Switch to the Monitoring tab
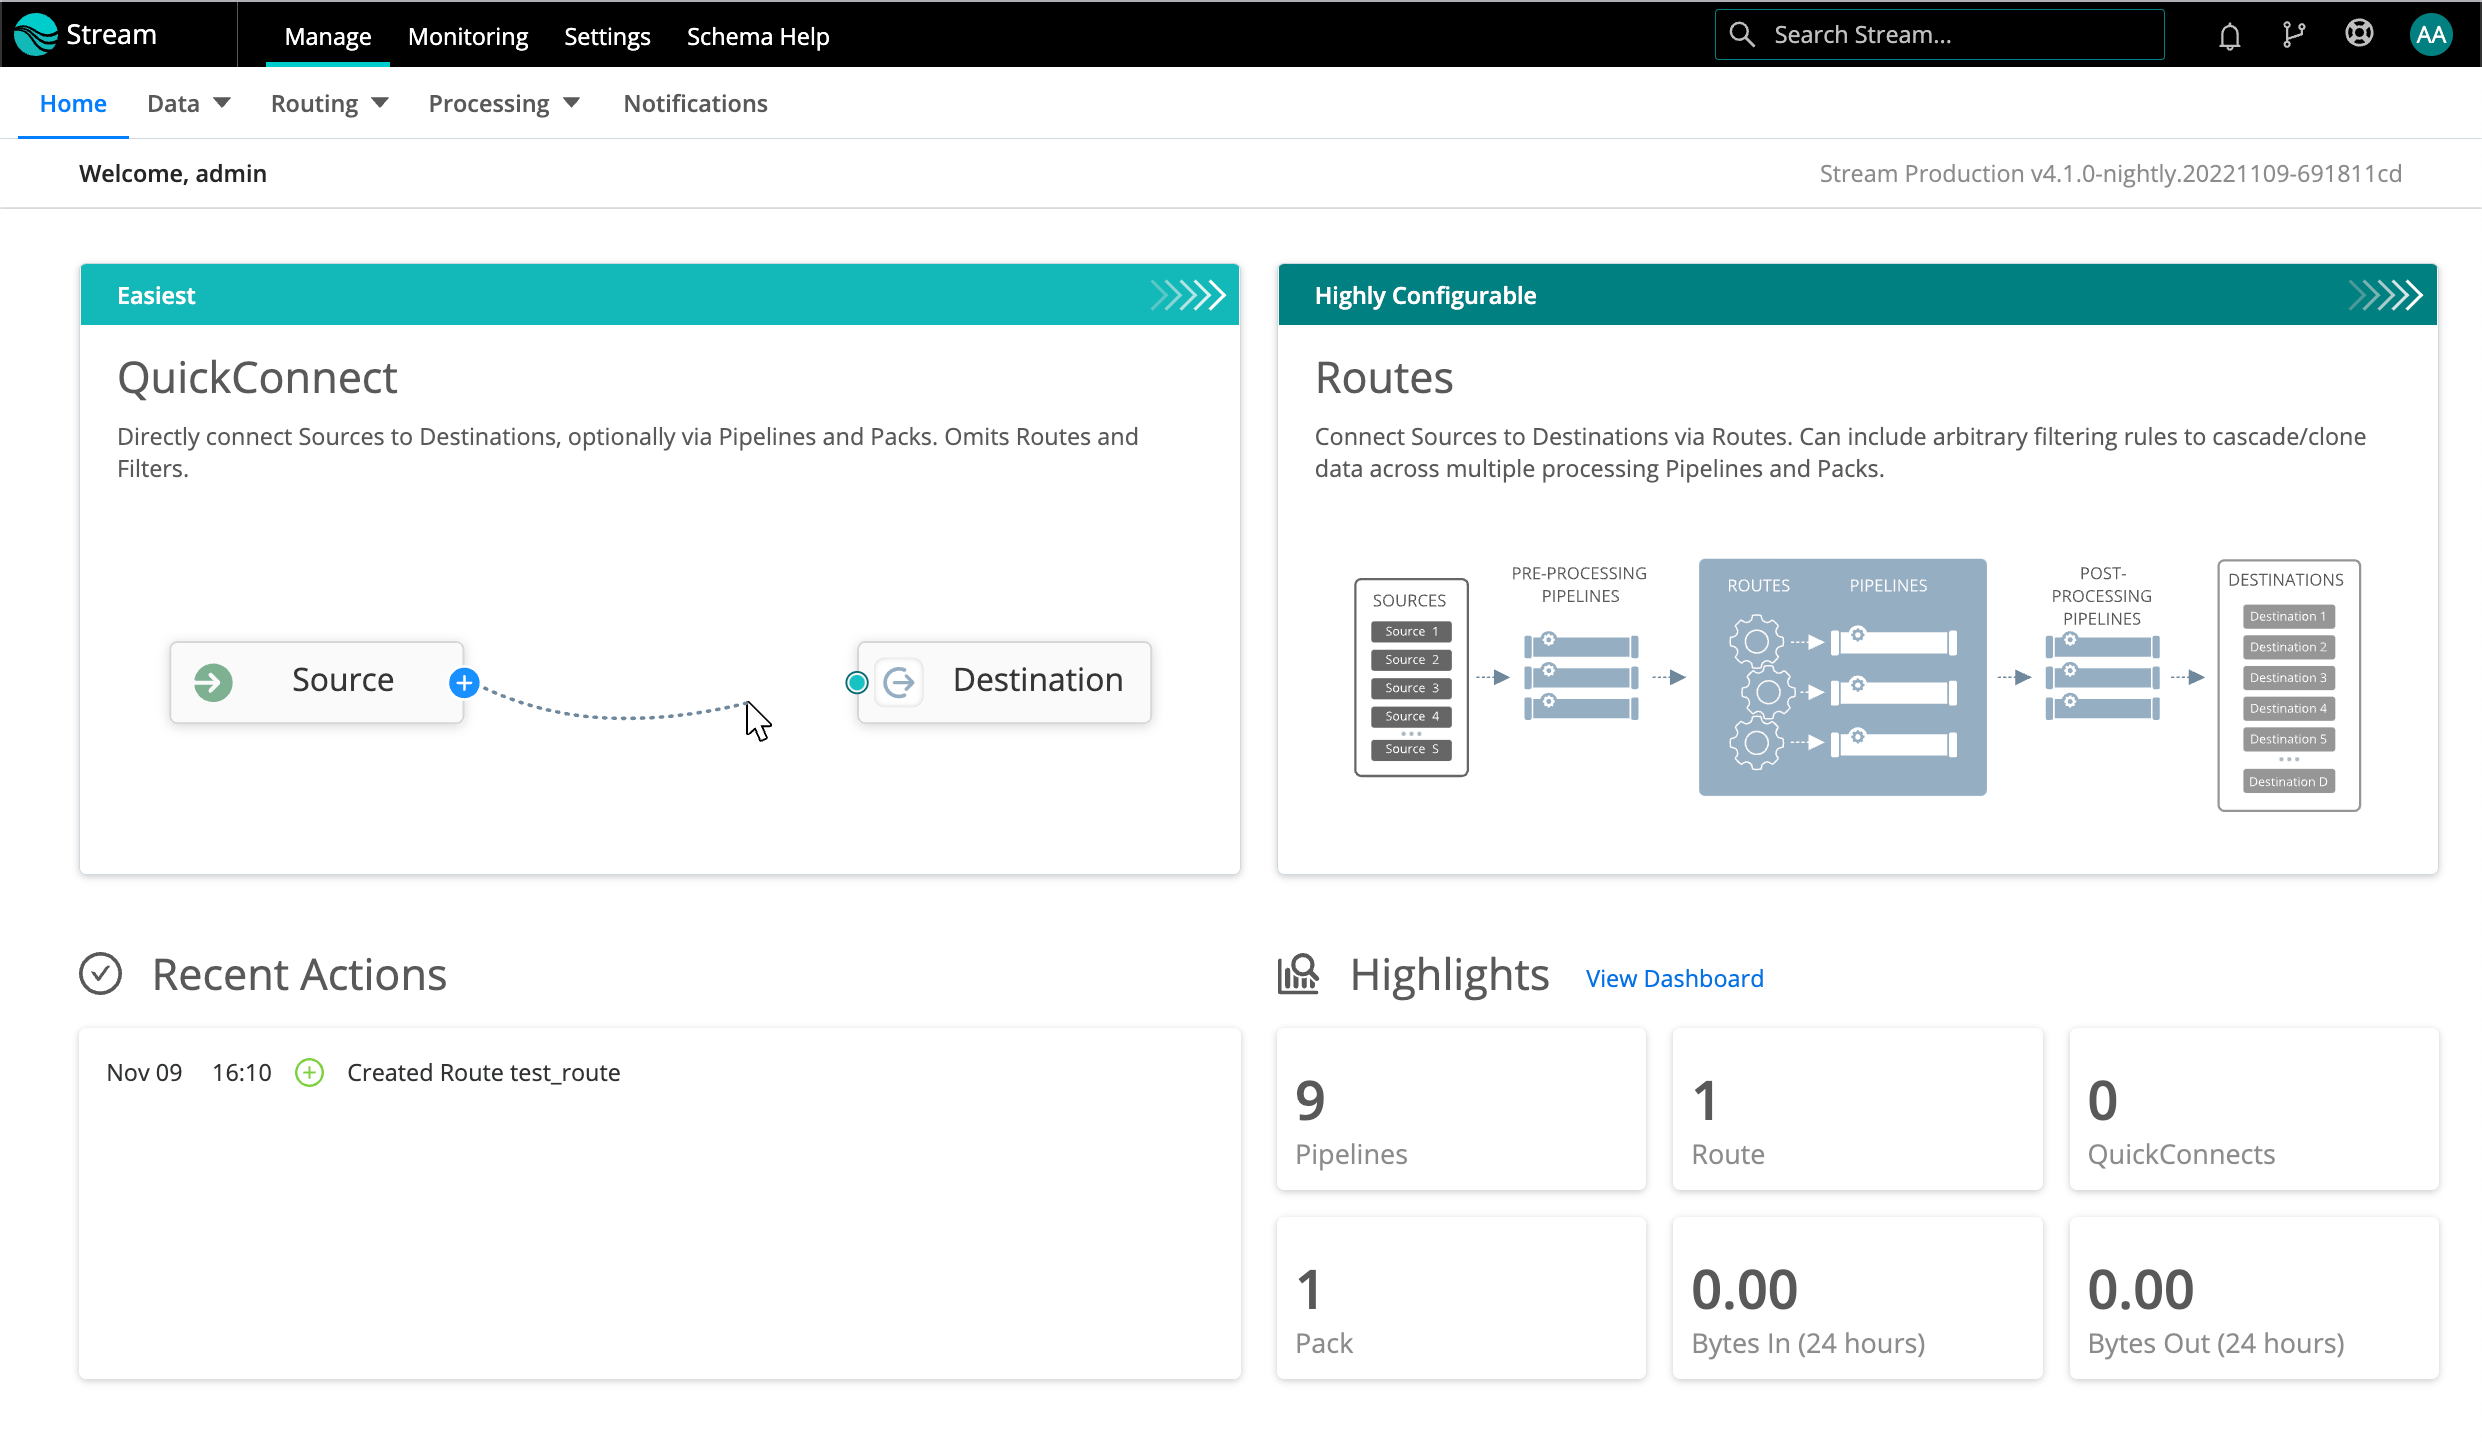Screen dimensions: 2482x1442 [467, 35]
